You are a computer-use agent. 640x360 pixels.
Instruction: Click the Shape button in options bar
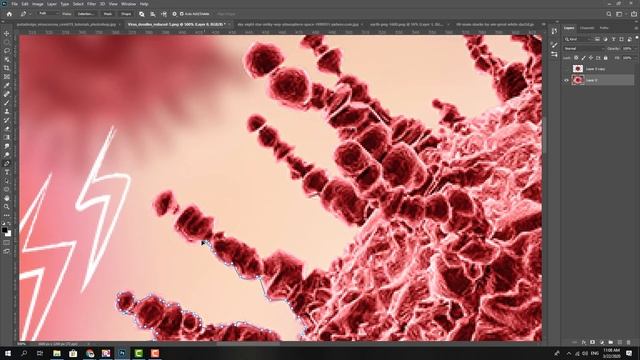pyautogui.click(x=126, y=14)
